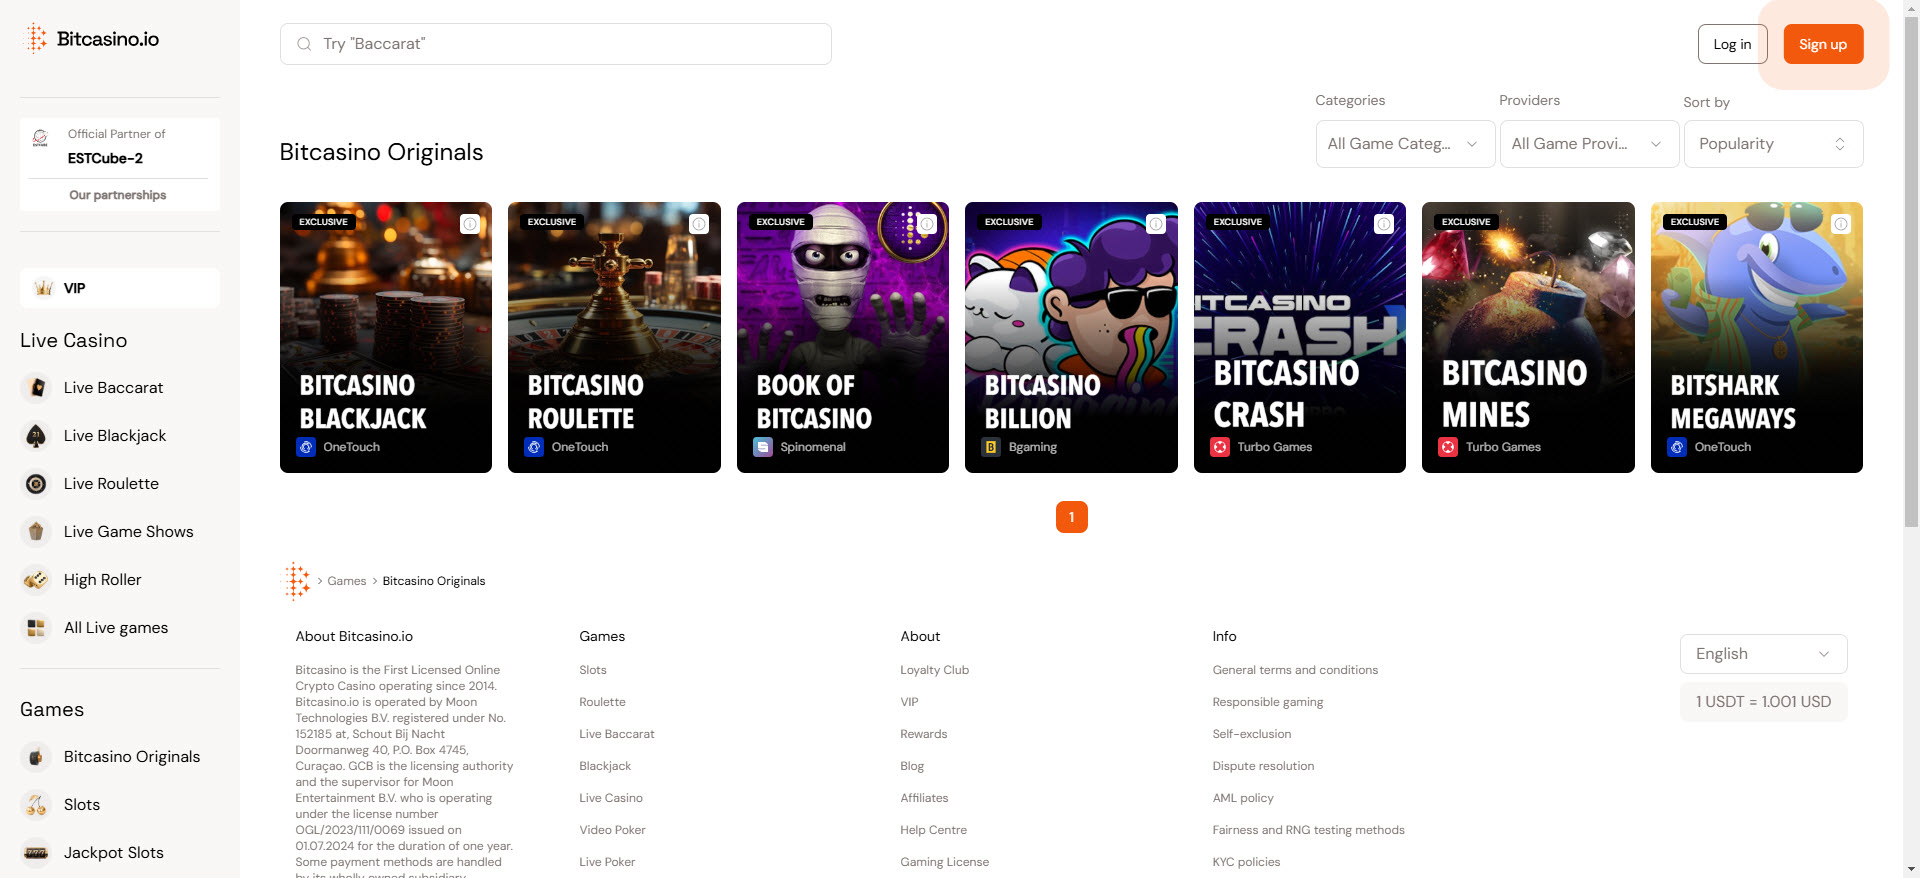Click the Sign up button

(1823, 44)
